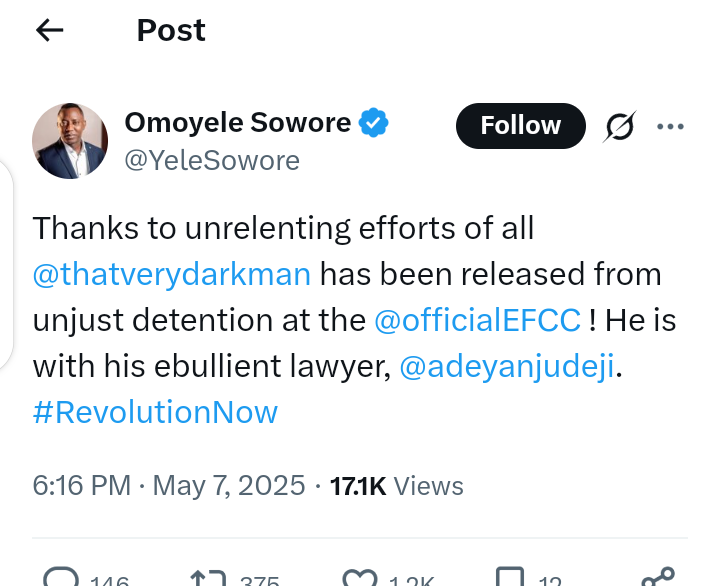
Task: Open the @thatverydarkman mention
Action: tap(171, 274)
